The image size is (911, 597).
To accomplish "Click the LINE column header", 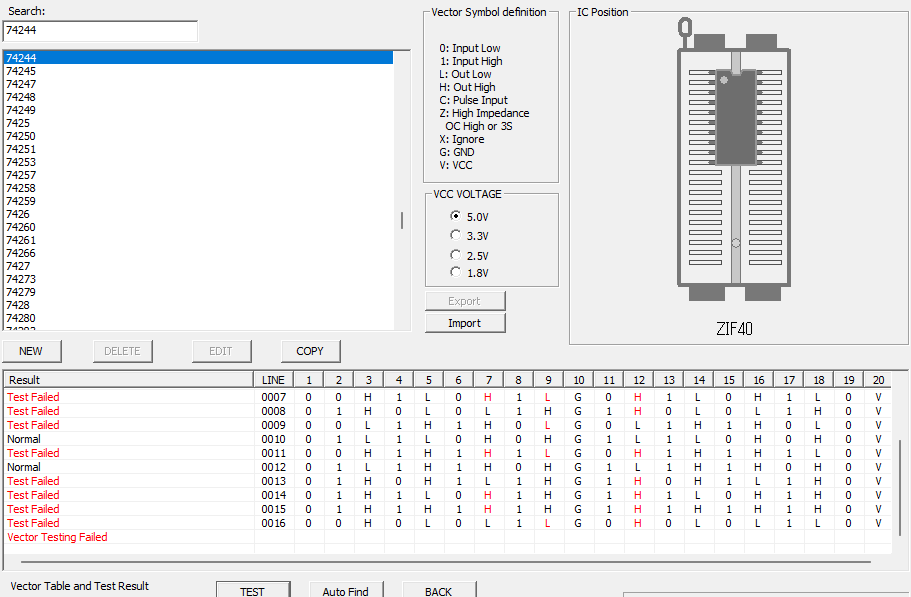I will (x=274, y=380).
